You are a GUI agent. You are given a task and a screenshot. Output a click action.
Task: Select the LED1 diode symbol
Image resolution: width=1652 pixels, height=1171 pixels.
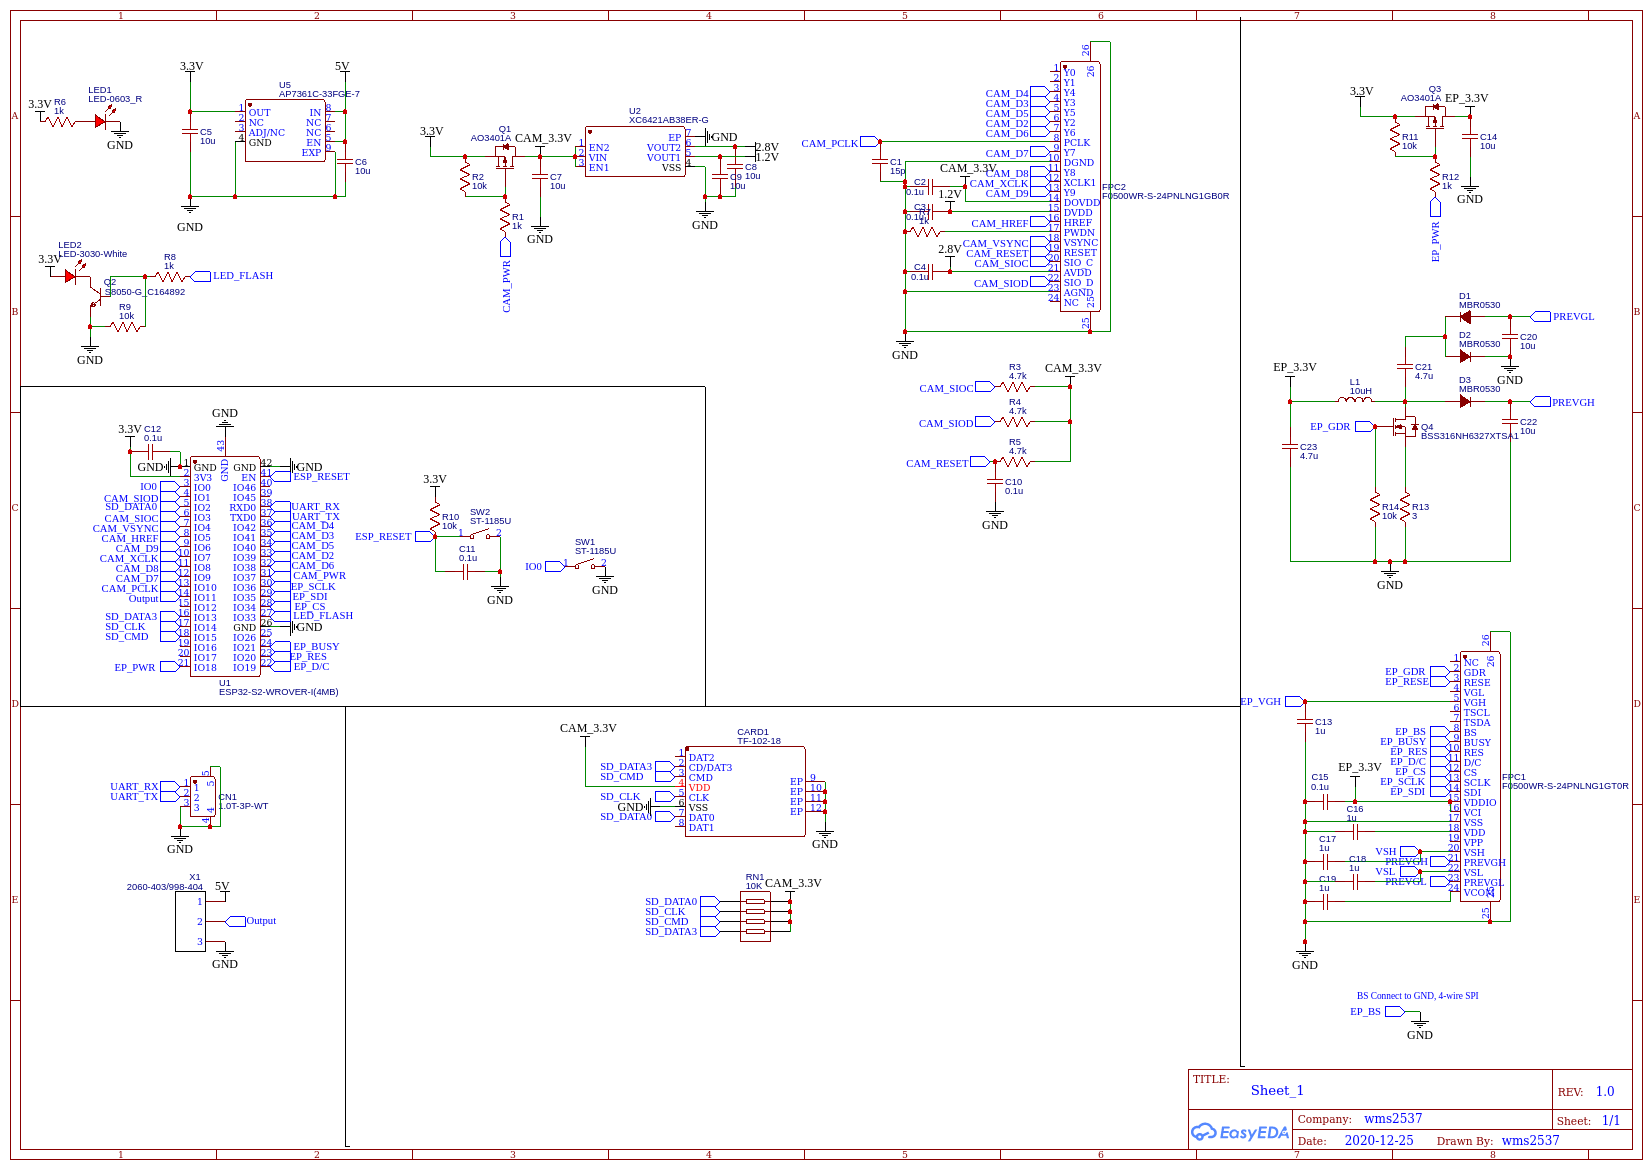[101, 121]
